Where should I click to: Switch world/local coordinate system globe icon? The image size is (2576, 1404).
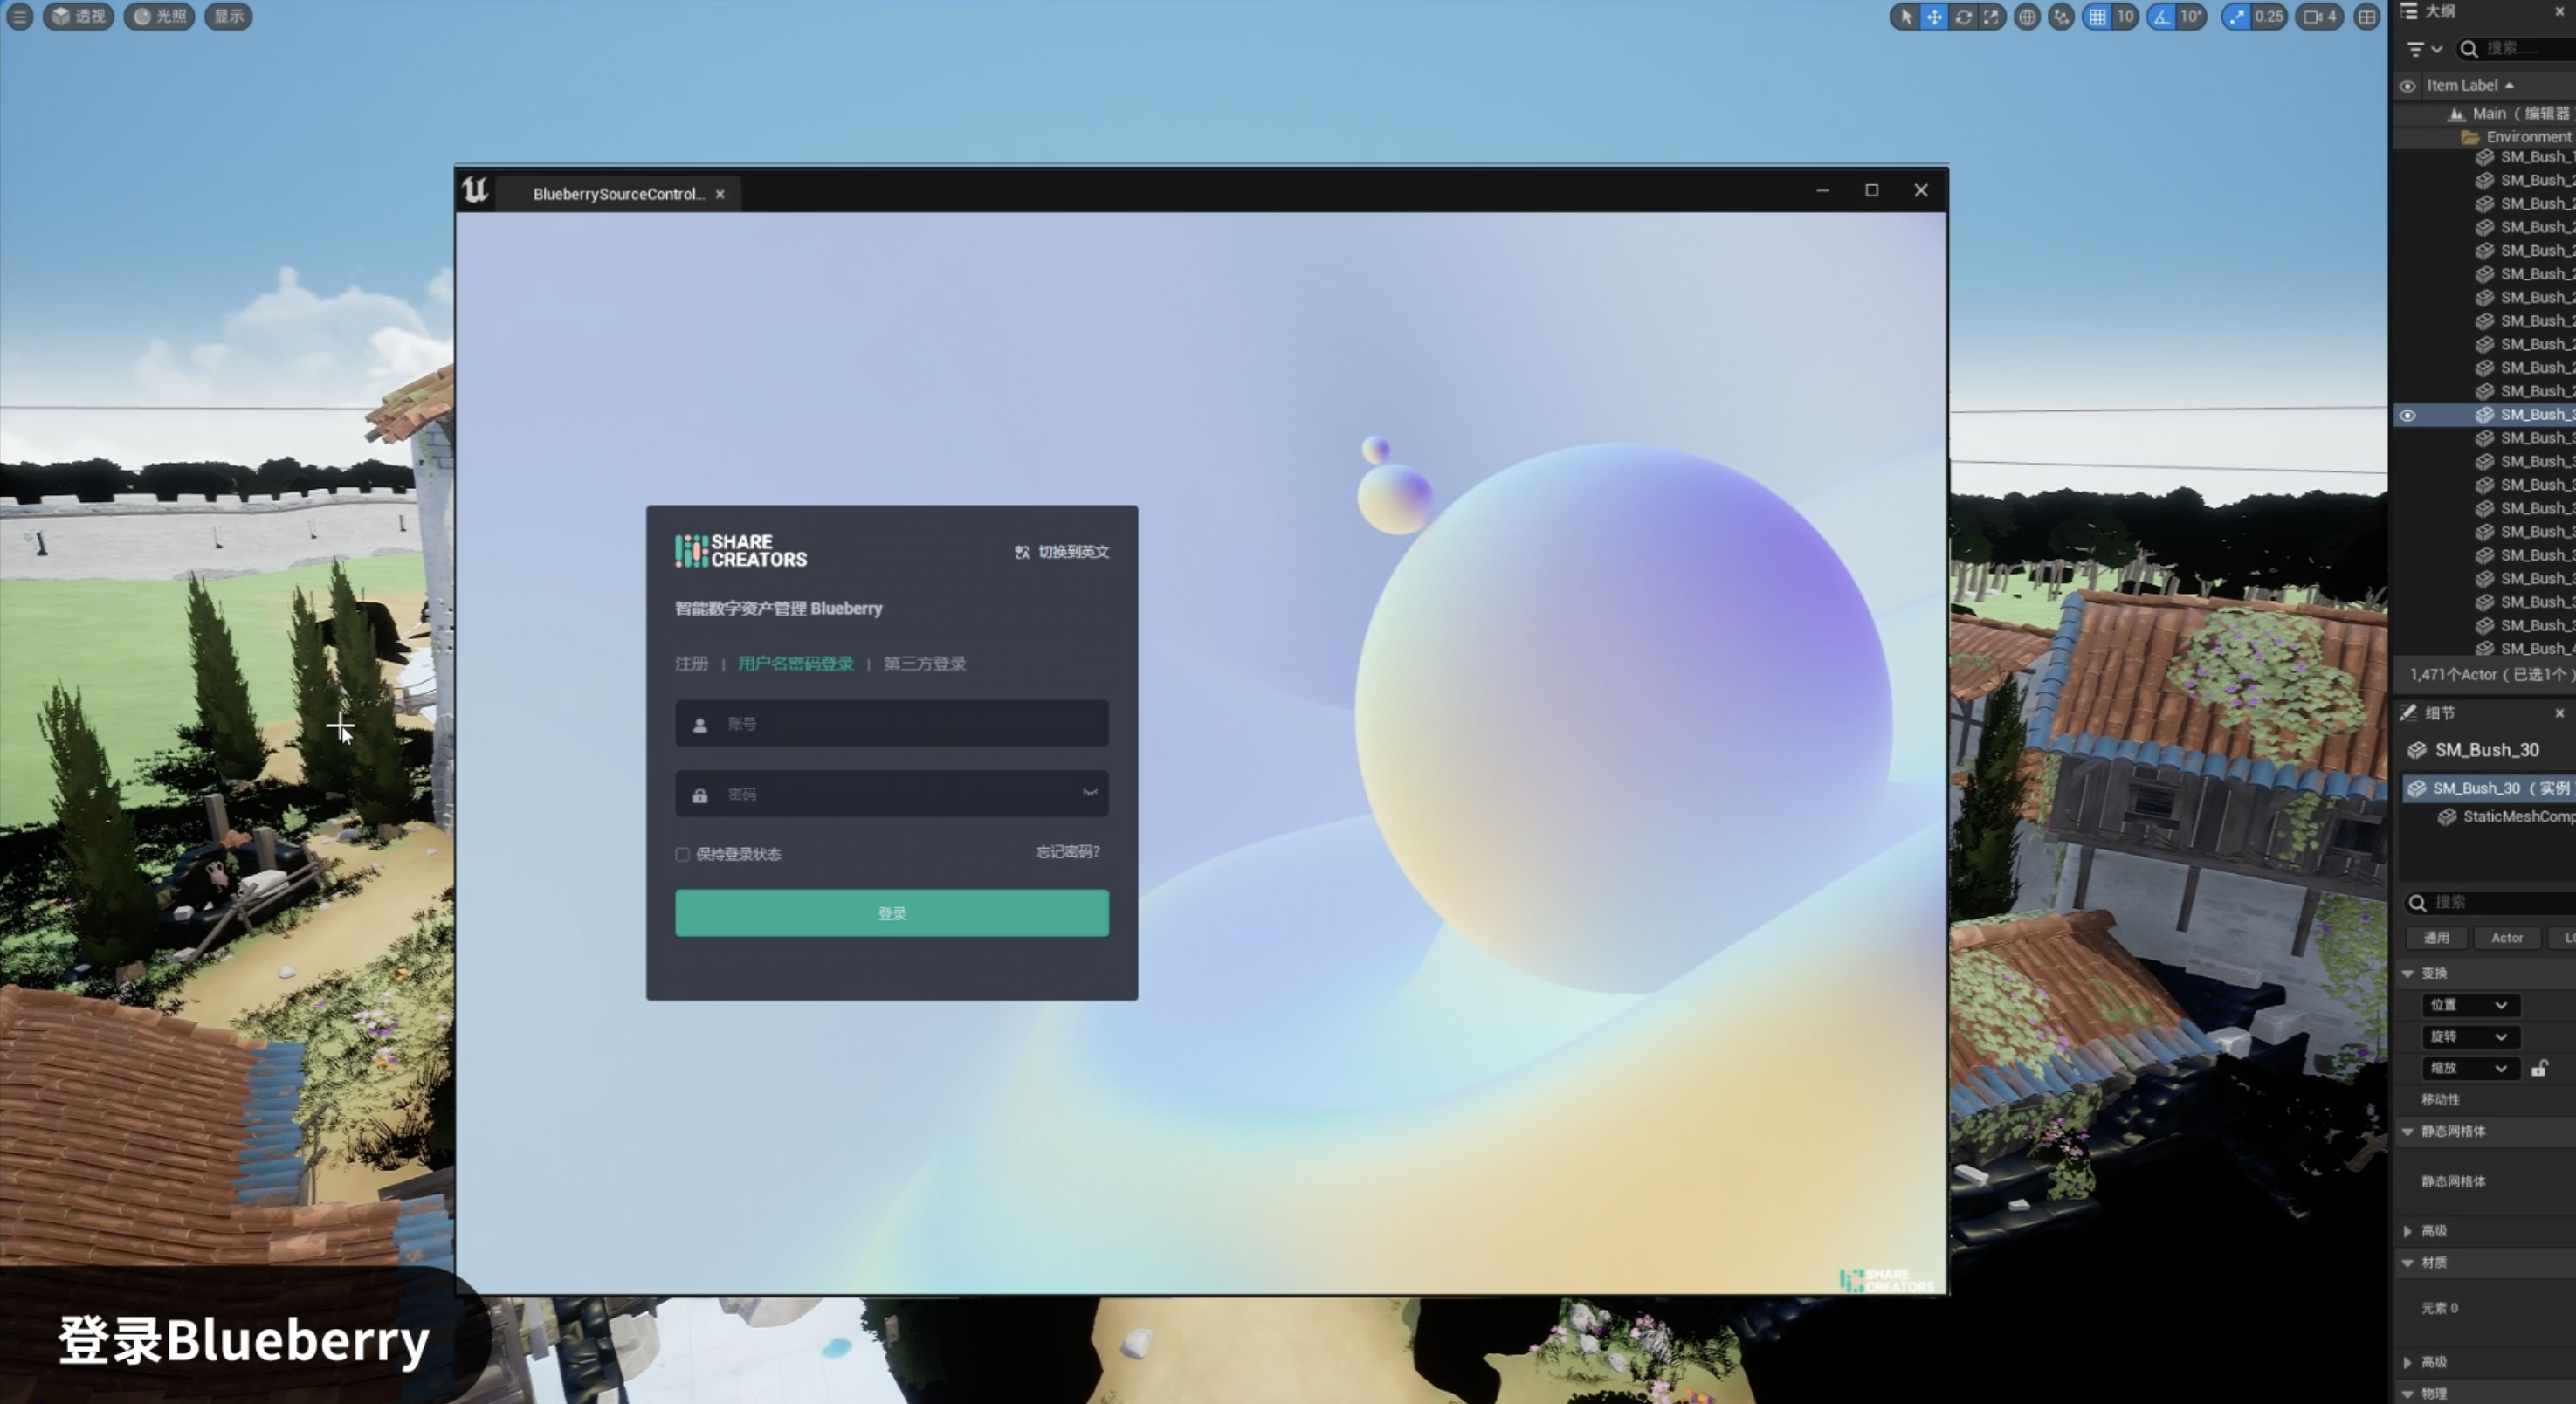(2026, 16)
